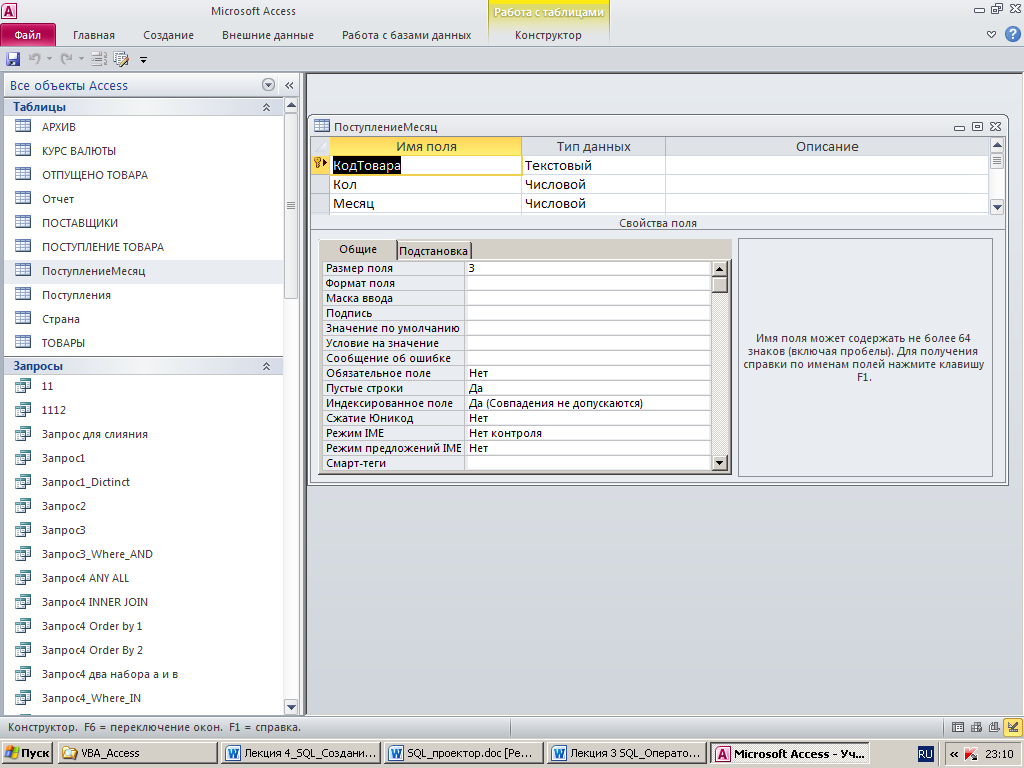Click navigation pane scrollbar down arrow

pos(291,707)
